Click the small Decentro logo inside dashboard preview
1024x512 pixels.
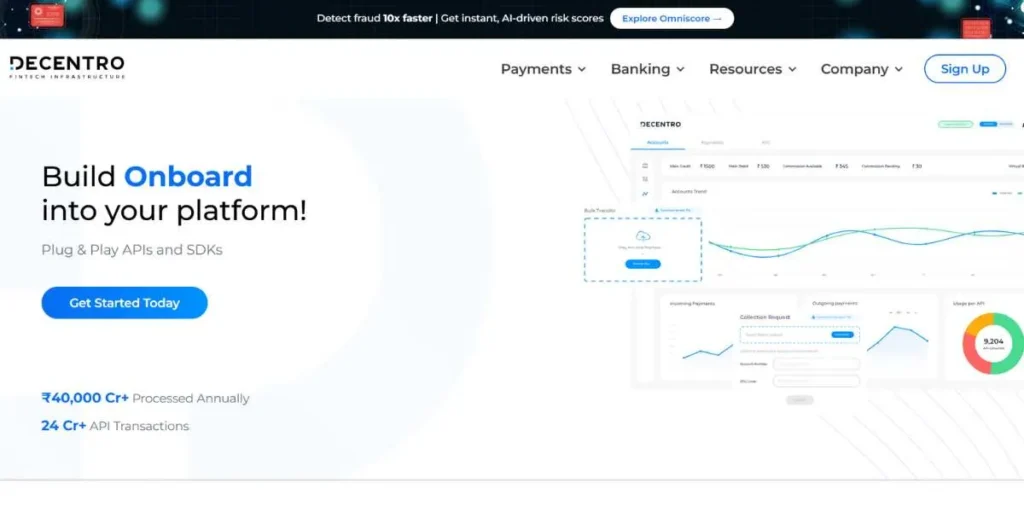coord(660,124)
